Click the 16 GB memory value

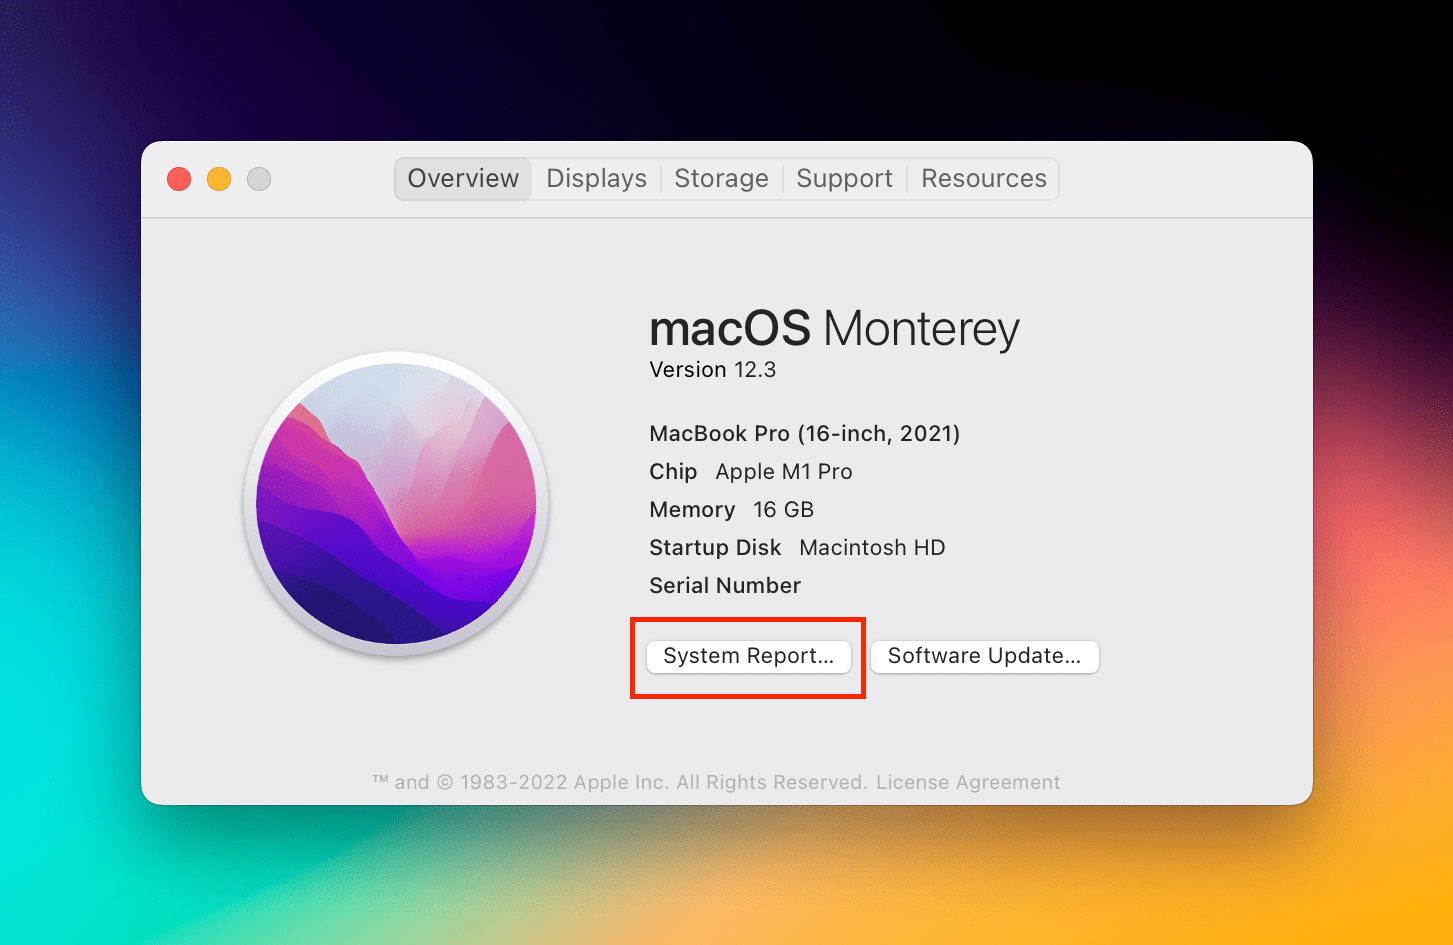(784, 510)
